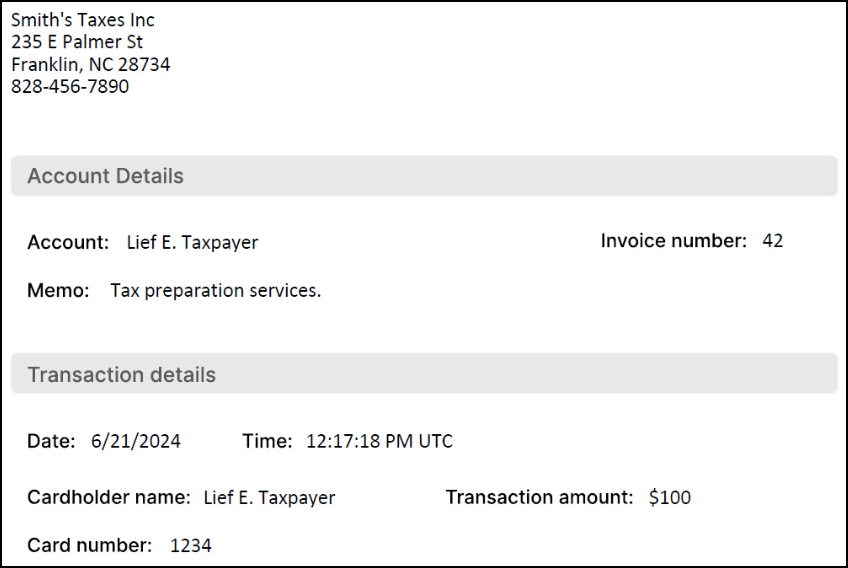
Task: Select the transaction amount $100
Action: click(x=670, y=497)
